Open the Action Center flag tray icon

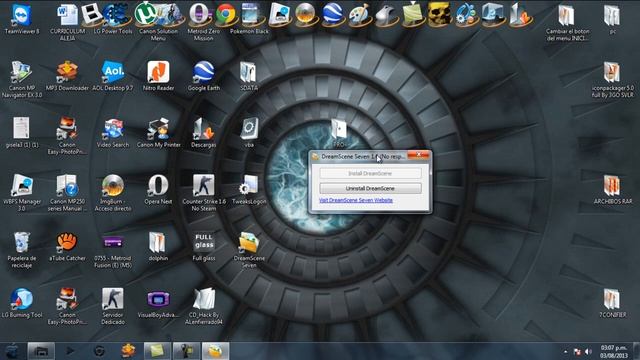pyautogui.click(x=577, y=351)
